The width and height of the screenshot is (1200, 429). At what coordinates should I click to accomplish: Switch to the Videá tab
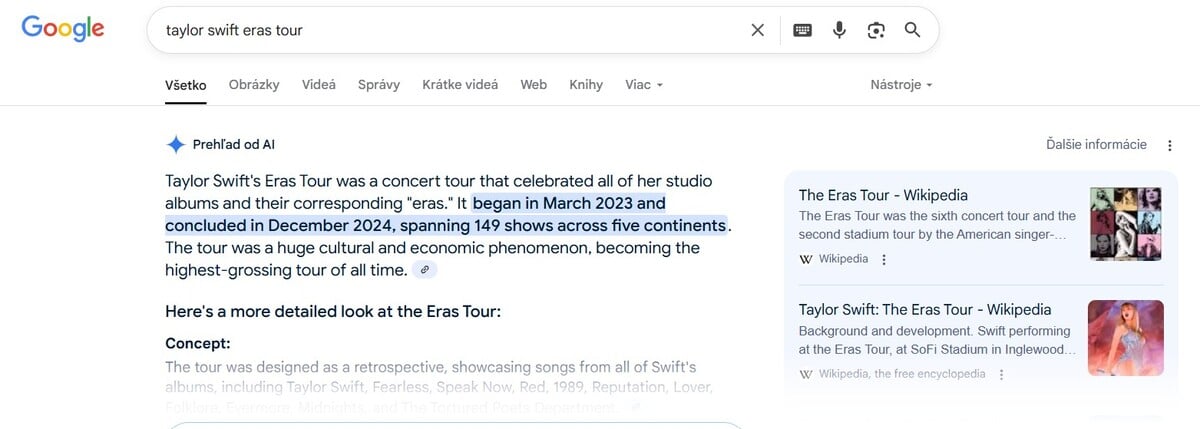319,85
